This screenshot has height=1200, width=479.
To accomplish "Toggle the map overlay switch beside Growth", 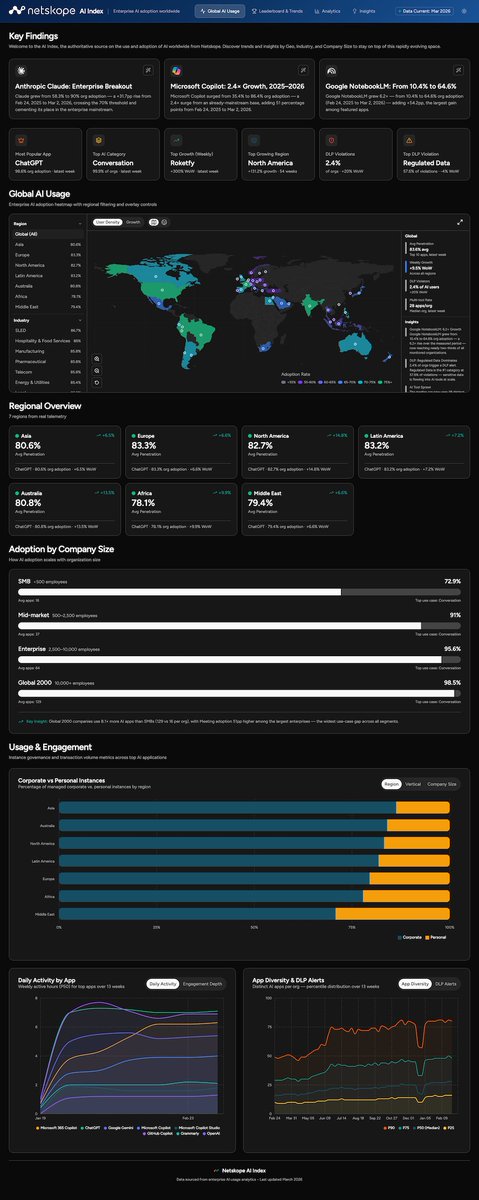I will [153, 221].
